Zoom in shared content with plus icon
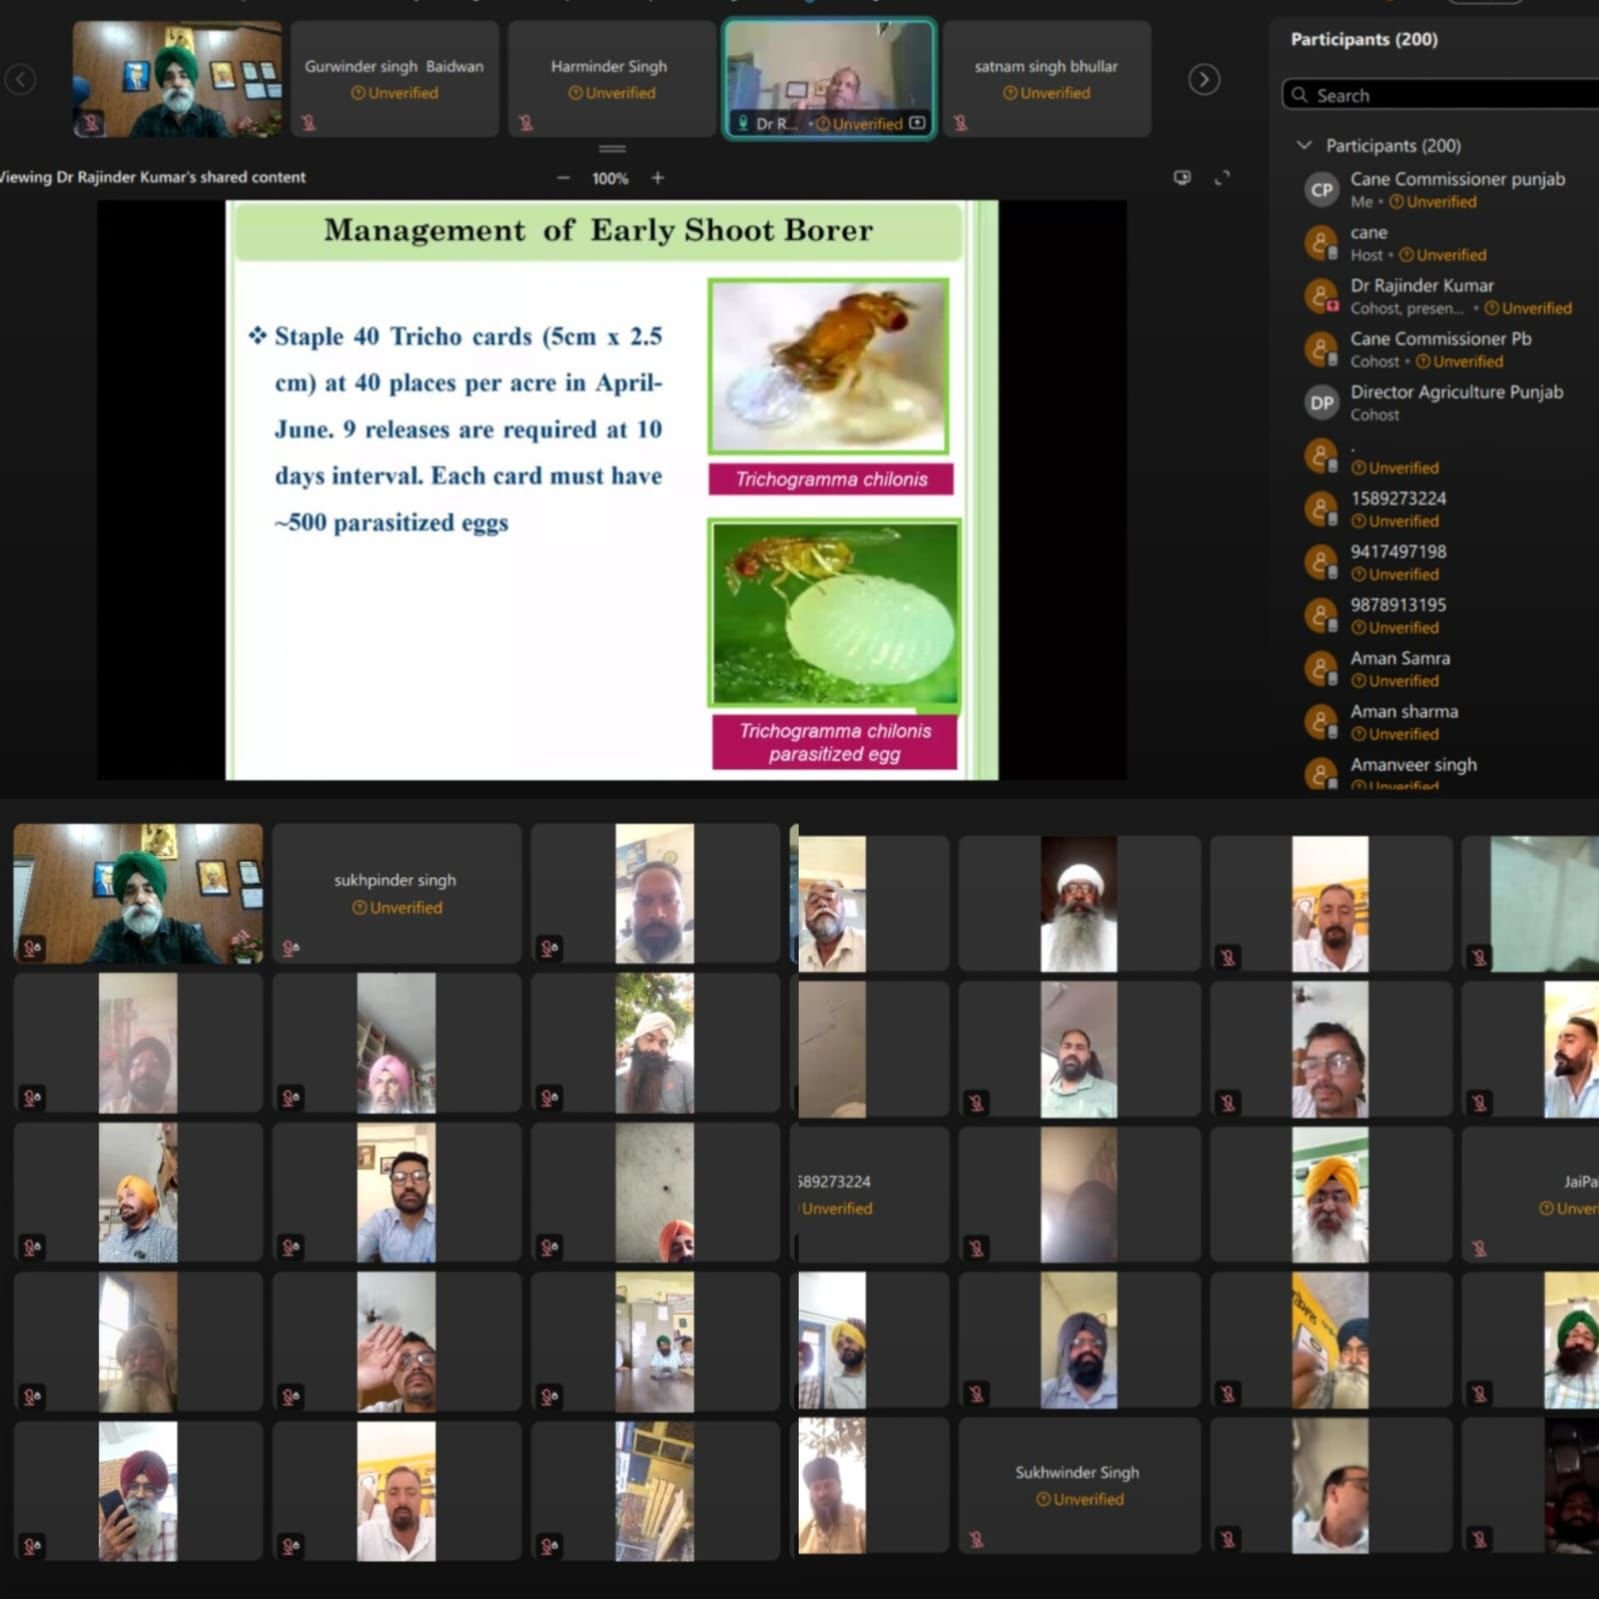Screen dimensions: 1599x1599 (x=657, y=178)
